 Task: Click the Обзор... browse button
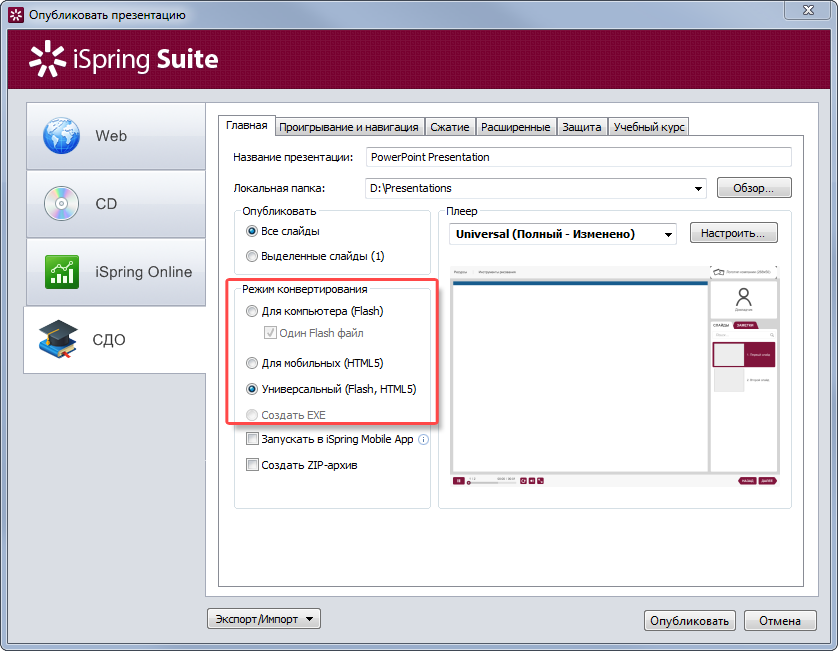coord(754,188)
